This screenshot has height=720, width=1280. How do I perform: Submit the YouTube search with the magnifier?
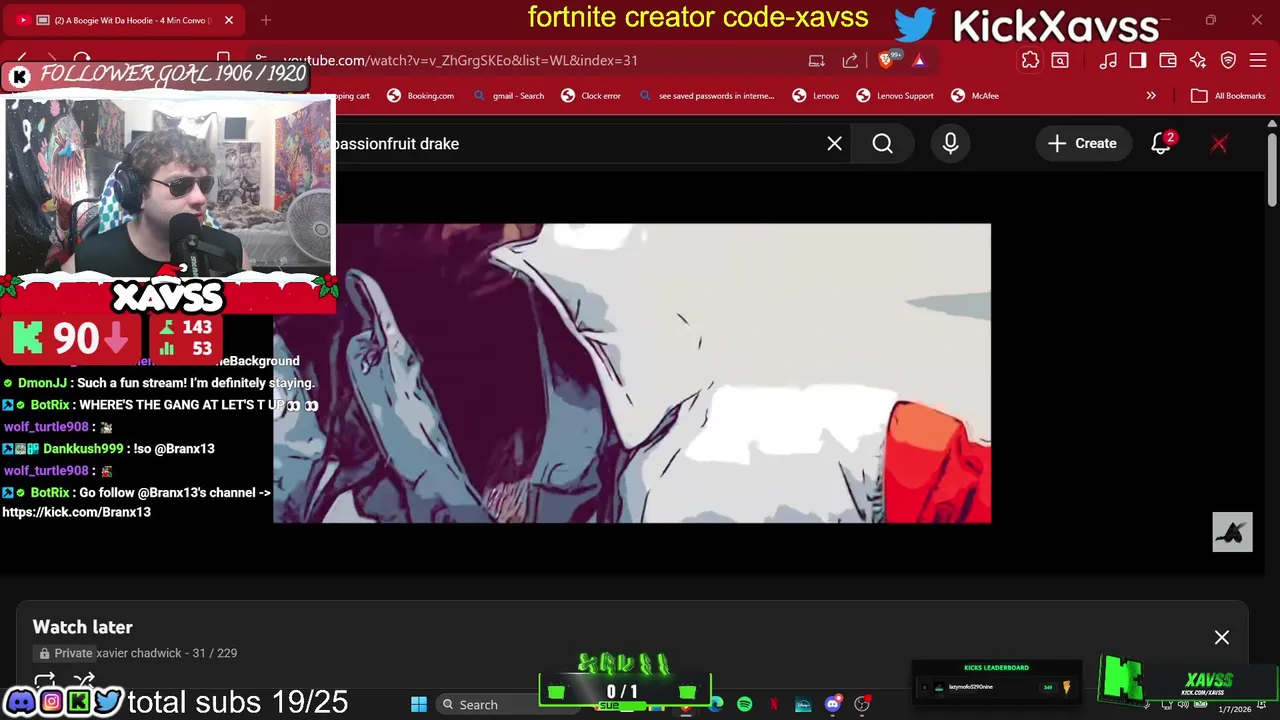click(x=882, y=144)
